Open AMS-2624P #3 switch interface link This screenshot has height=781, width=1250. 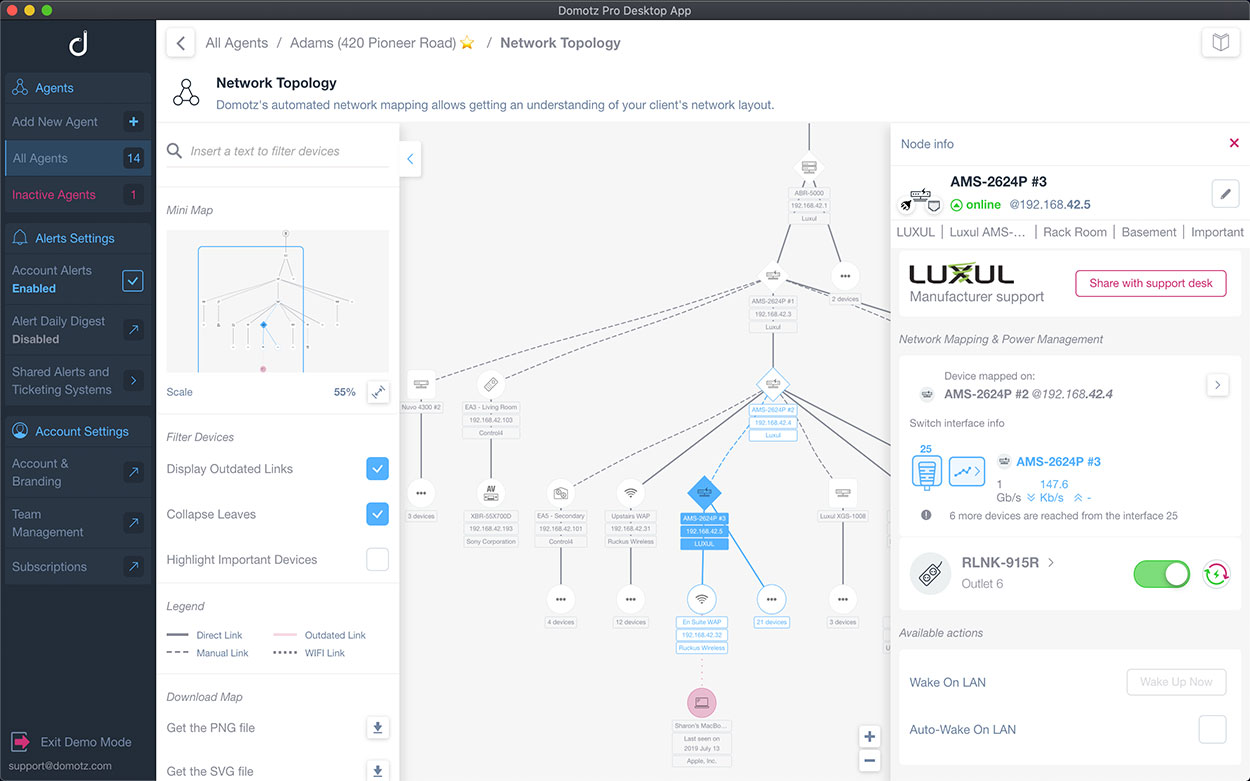pos(1058,462)
